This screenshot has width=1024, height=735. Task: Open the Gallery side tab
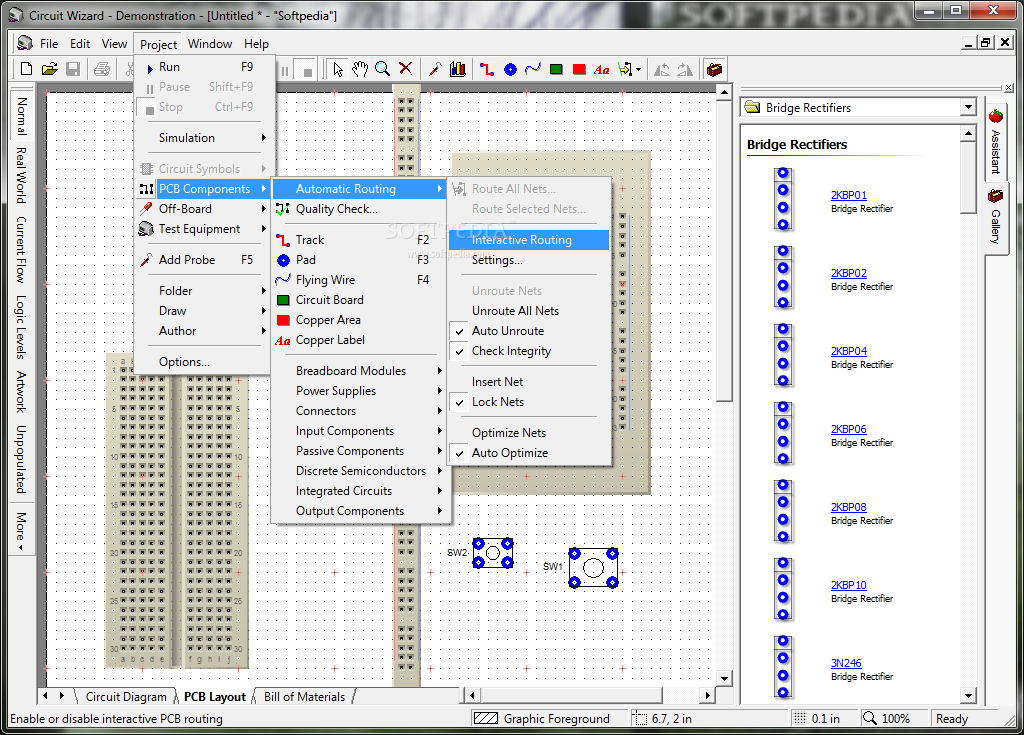tap(995, 217)
